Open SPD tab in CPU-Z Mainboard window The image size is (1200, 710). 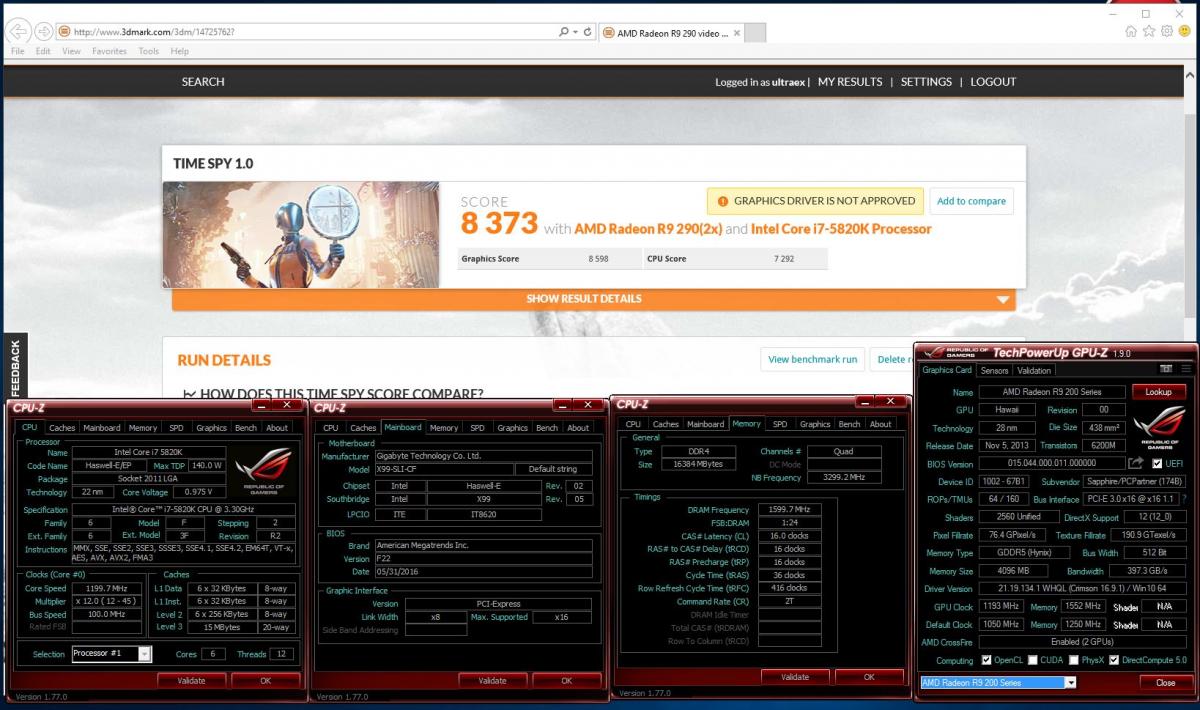(x=477, y=428)
